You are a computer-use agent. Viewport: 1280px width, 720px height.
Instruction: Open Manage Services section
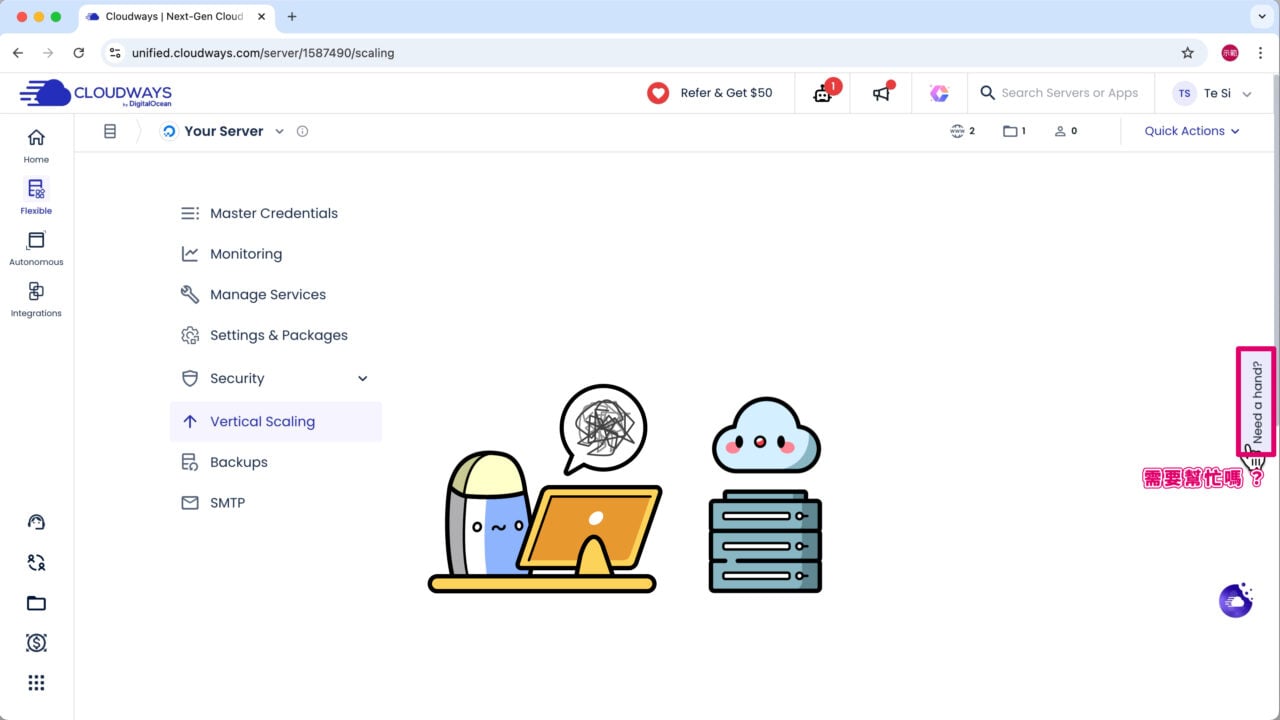267,295
